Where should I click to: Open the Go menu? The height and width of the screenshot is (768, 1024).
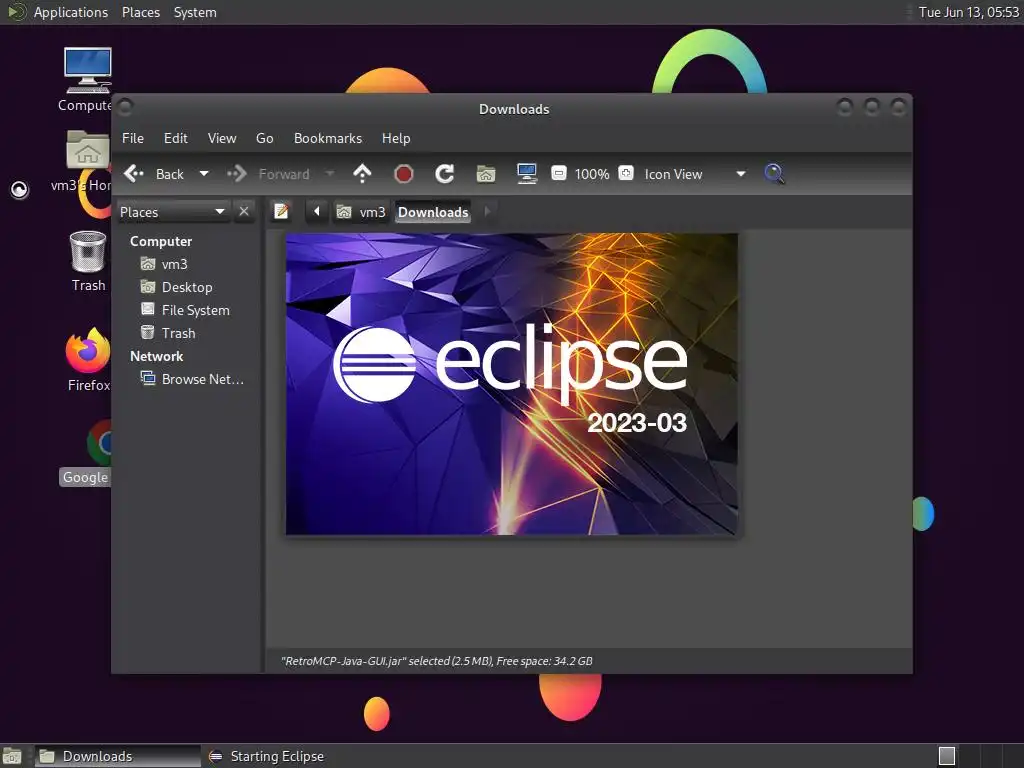[x=264, y=138]
